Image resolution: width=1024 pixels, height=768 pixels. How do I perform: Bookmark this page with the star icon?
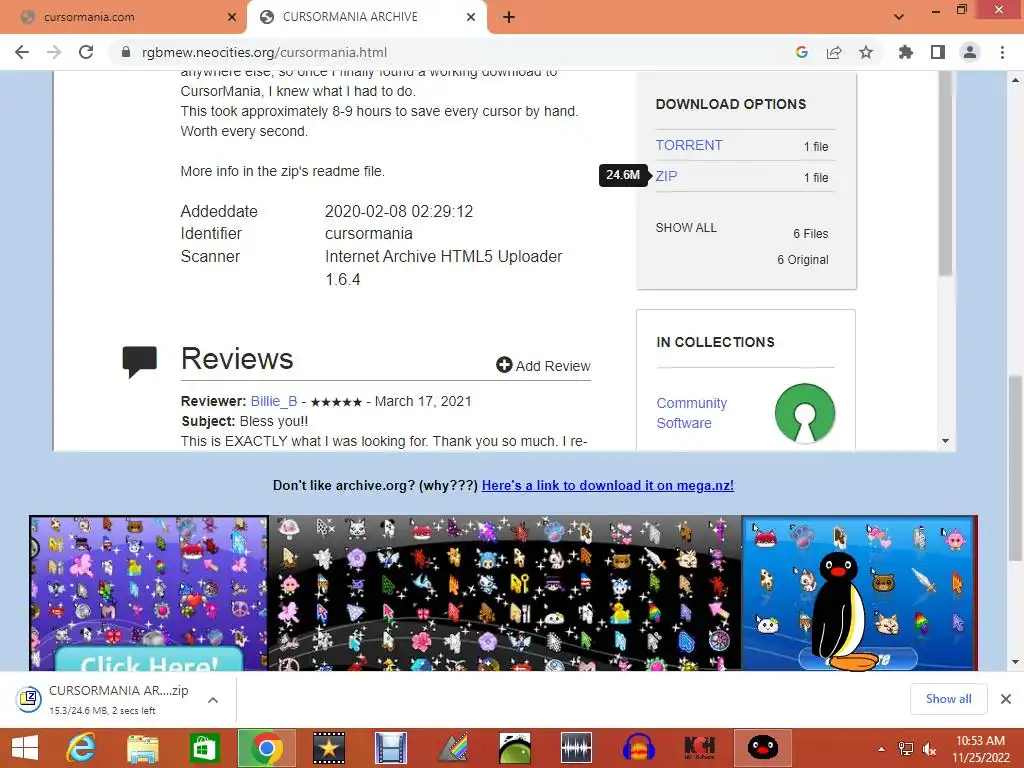(x=866, y=52)
